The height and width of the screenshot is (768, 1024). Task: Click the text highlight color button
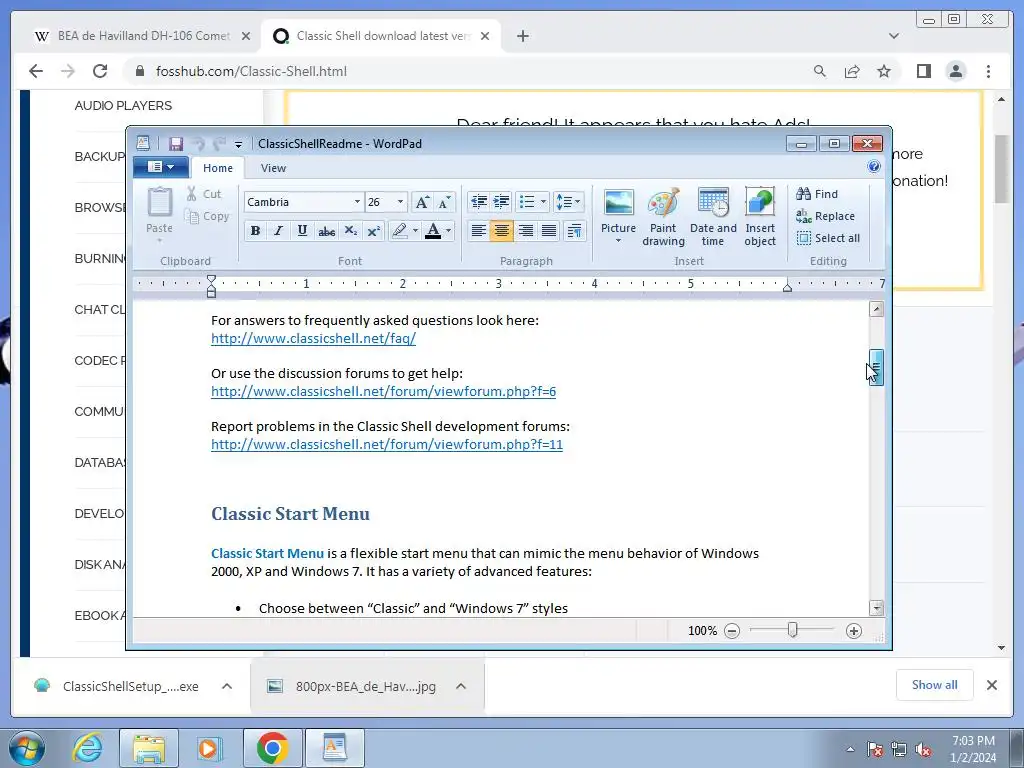(399, 231)
